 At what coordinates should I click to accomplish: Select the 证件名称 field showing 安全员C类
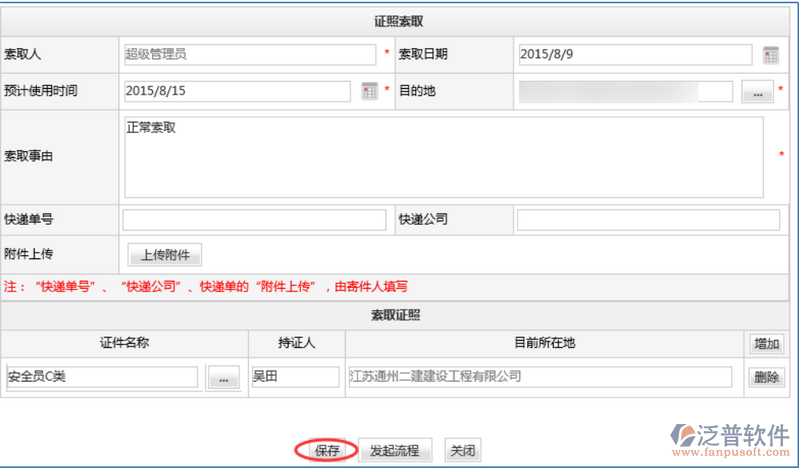click(x=102, y=377)
